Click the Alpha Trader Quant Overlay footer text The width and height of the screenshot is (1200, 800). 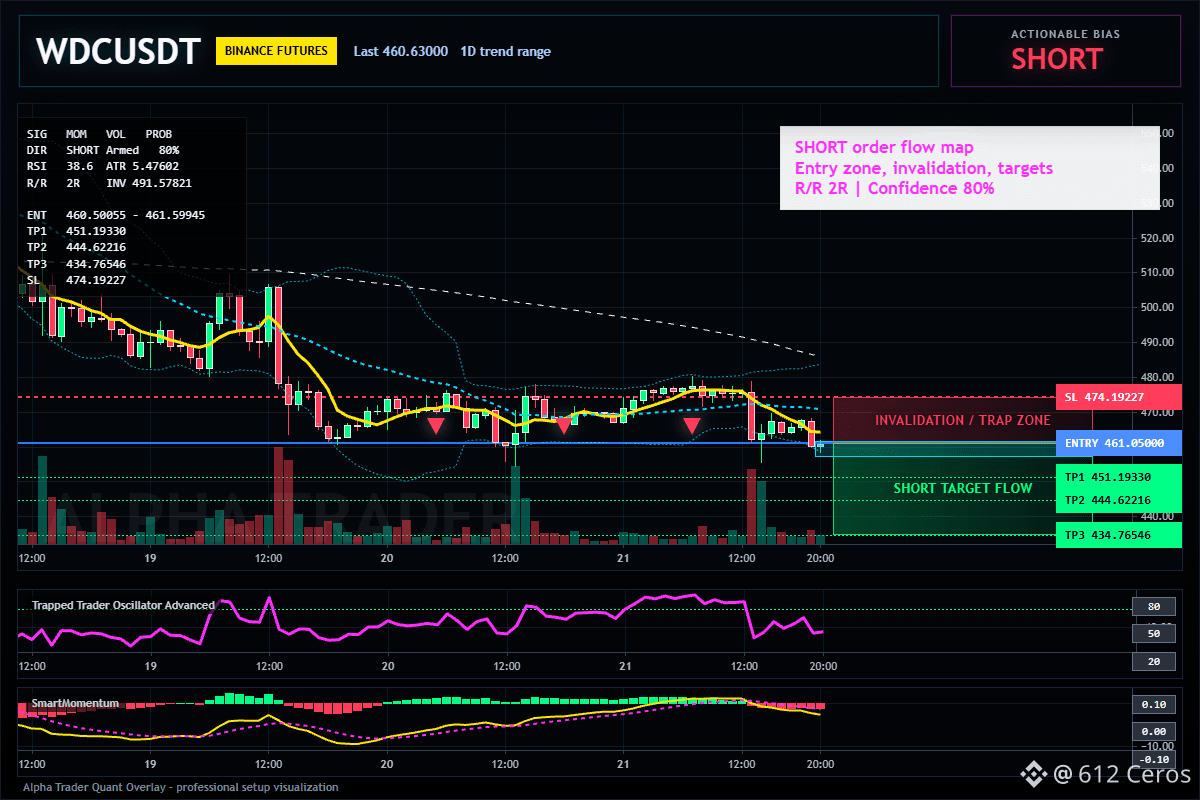pyautogui.click(x=180, y=787)
